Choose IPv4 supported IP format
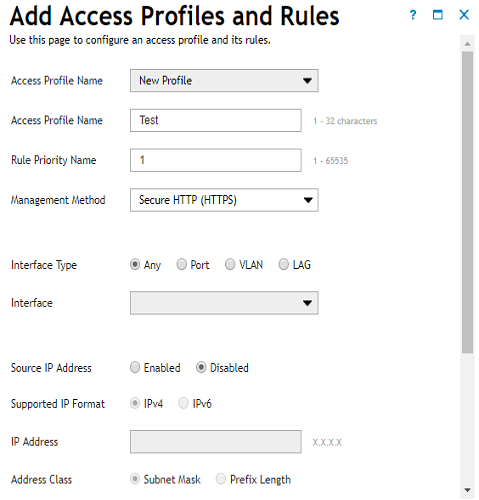Viewport: 479px width, 500px height. click(135, 404)
